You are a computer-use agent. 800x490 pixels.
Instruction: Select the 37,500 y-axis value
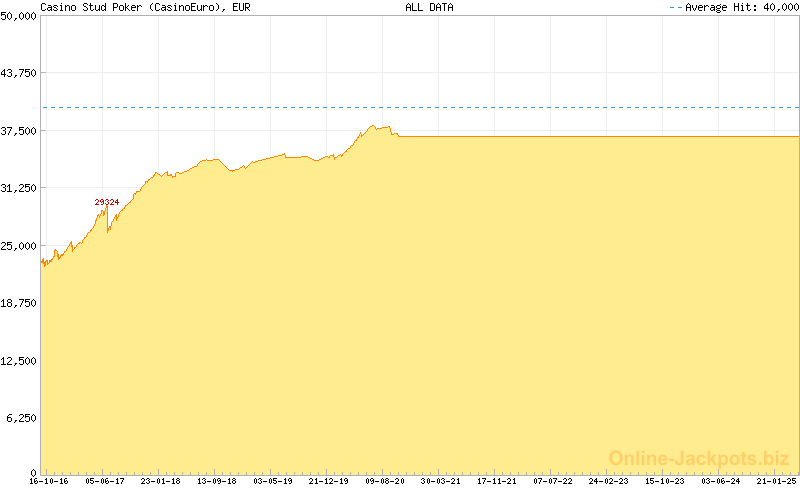(19, 130)
